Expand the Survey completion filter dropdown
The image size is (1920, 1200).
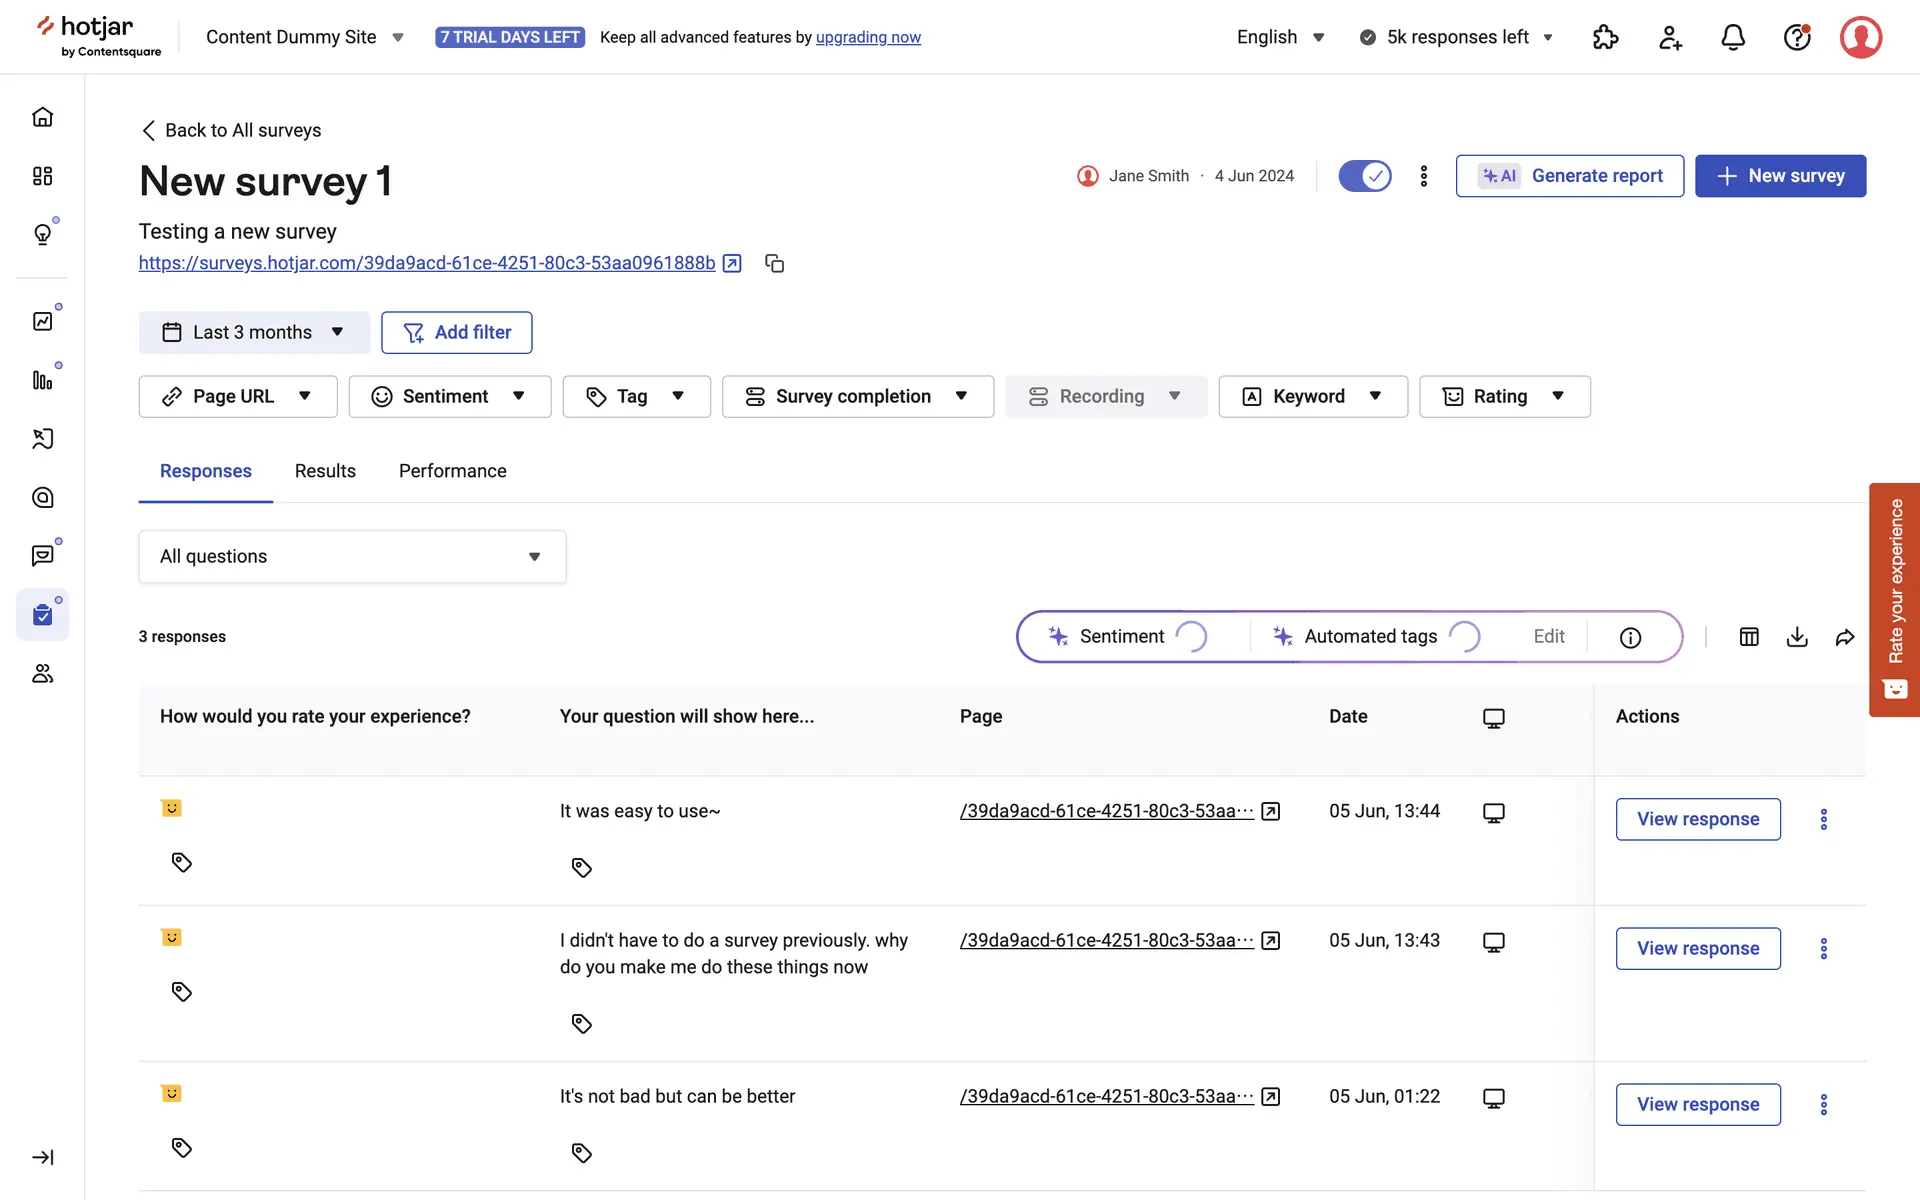coord(857,396)
